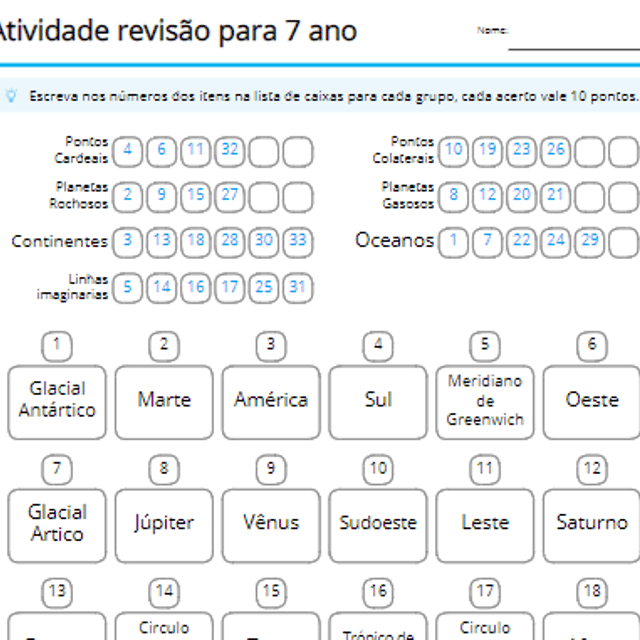640x640 pixels.
Task: Click the Saturno card
Action: (x=592, y=526)
